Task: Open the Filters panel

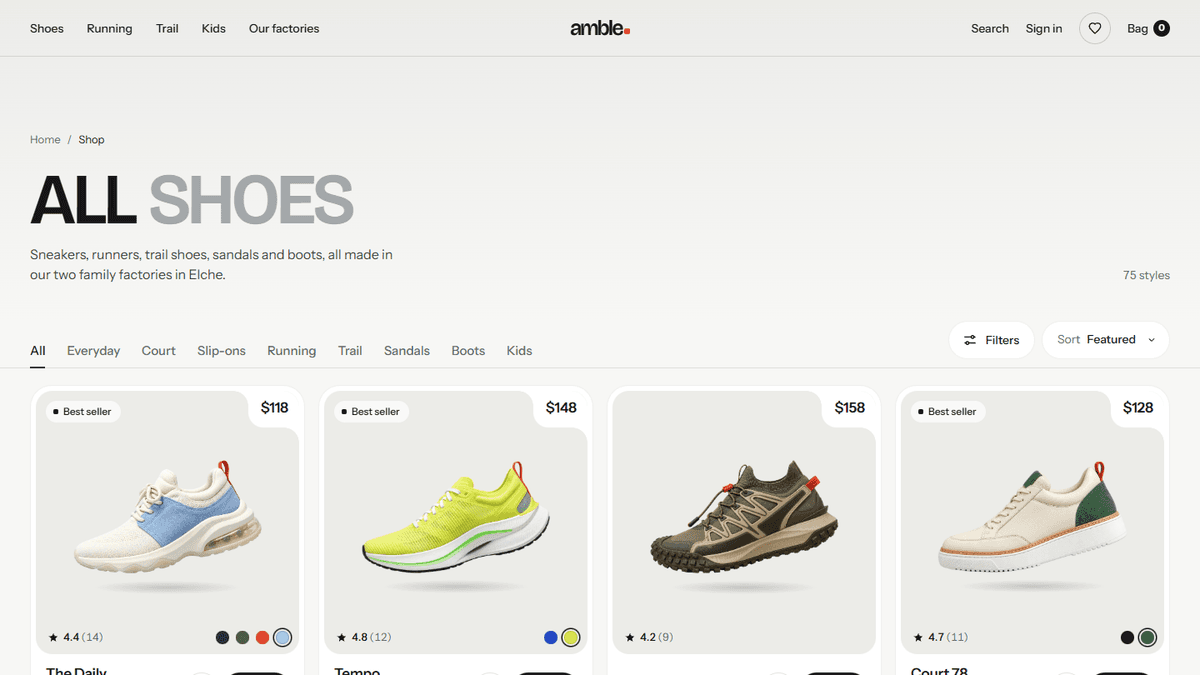Action: coord(992,340)
